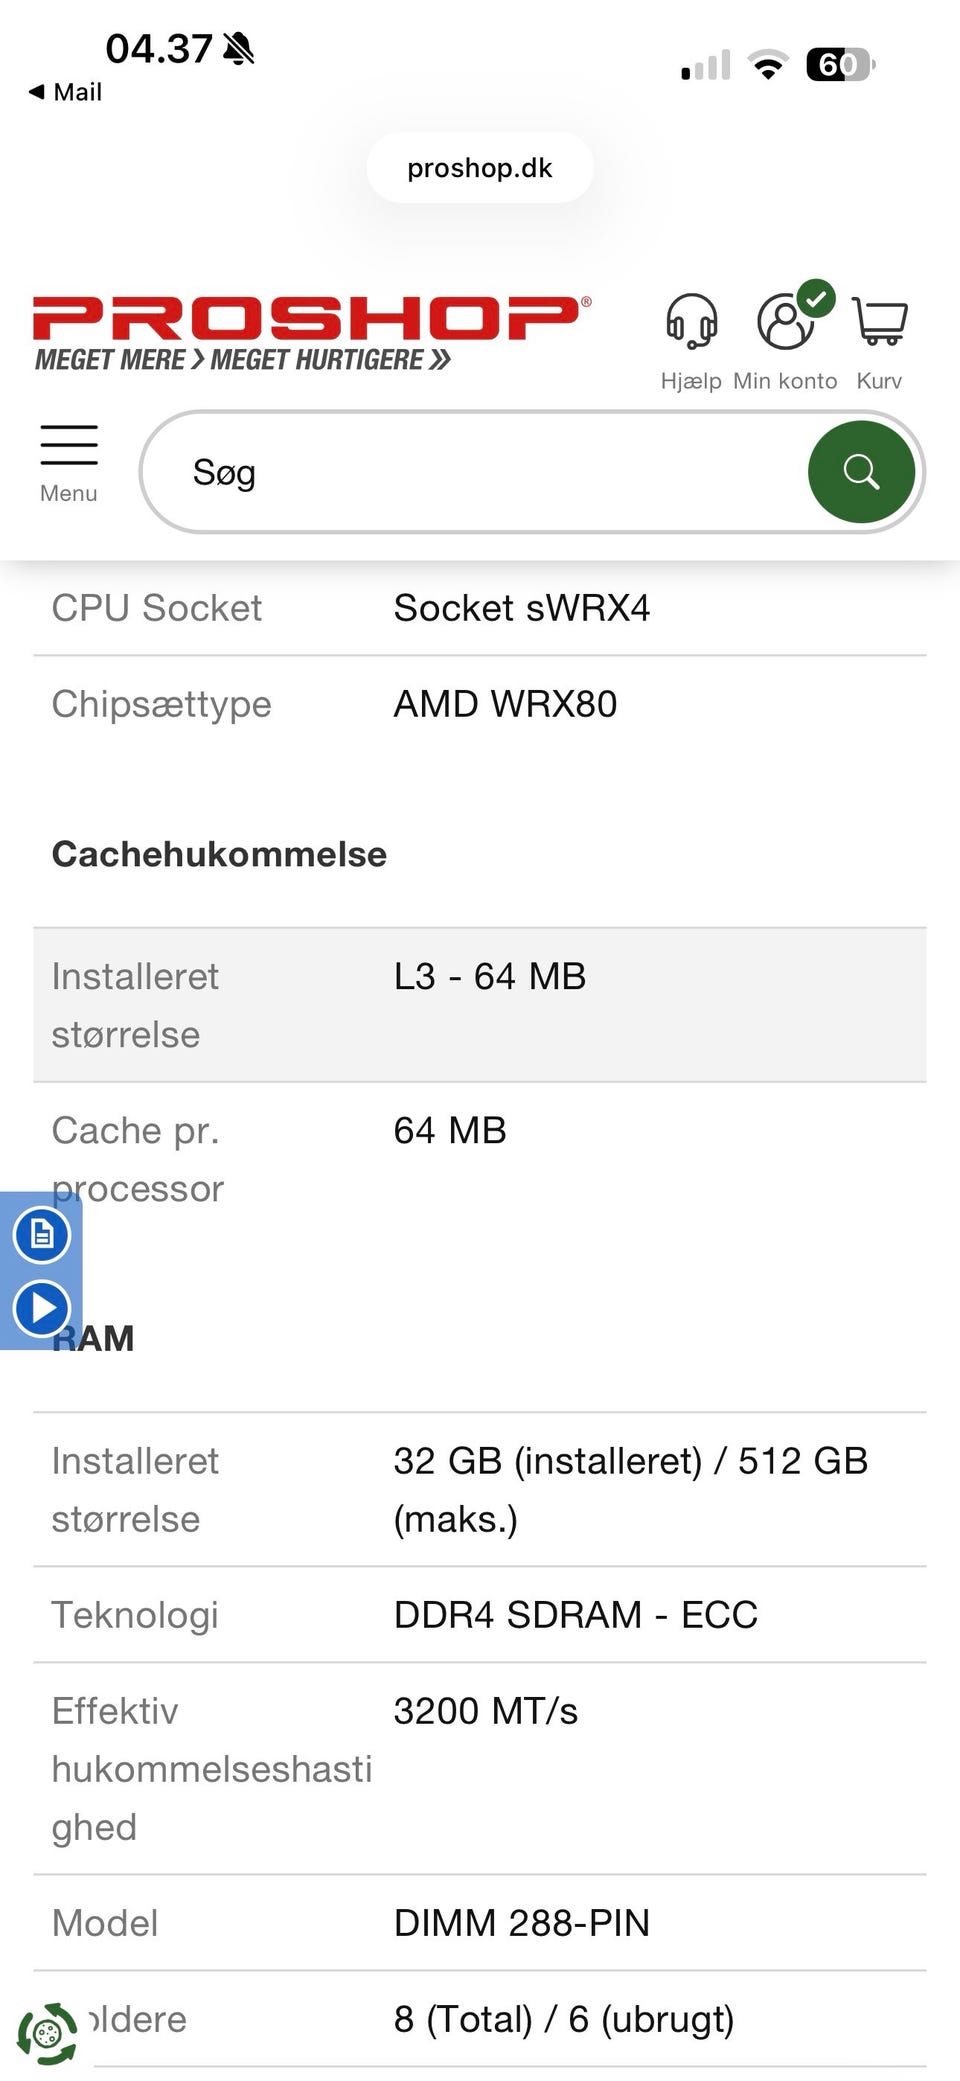Image resolution: width=960 pixels, height=2081 pixels.
Task: Open the hamburger Menu
Action: (69, 446)
